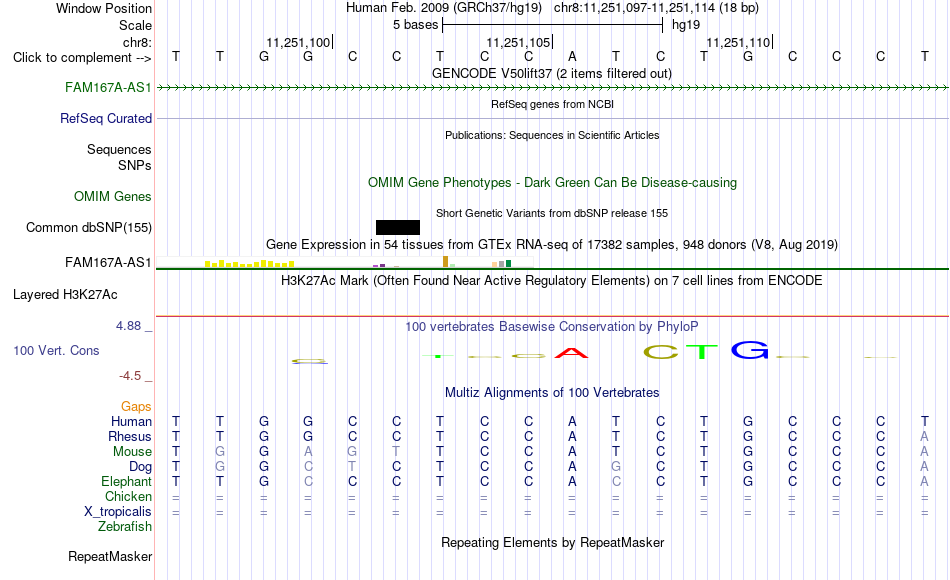This screenshot has height=580, width=950.
Task: Click the green T conservation logo letter
Action: (x=702, y=351)
